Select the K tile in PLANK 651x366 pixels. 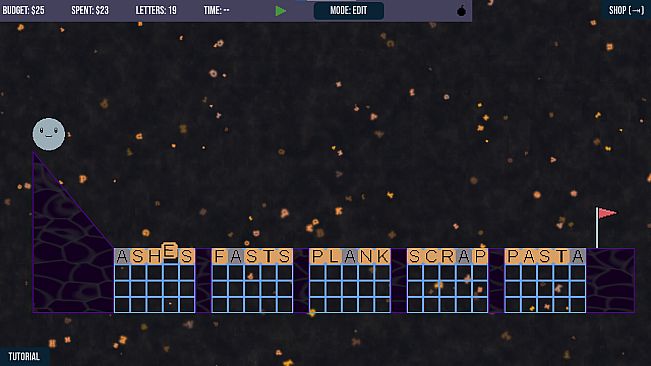pos(382,256)
